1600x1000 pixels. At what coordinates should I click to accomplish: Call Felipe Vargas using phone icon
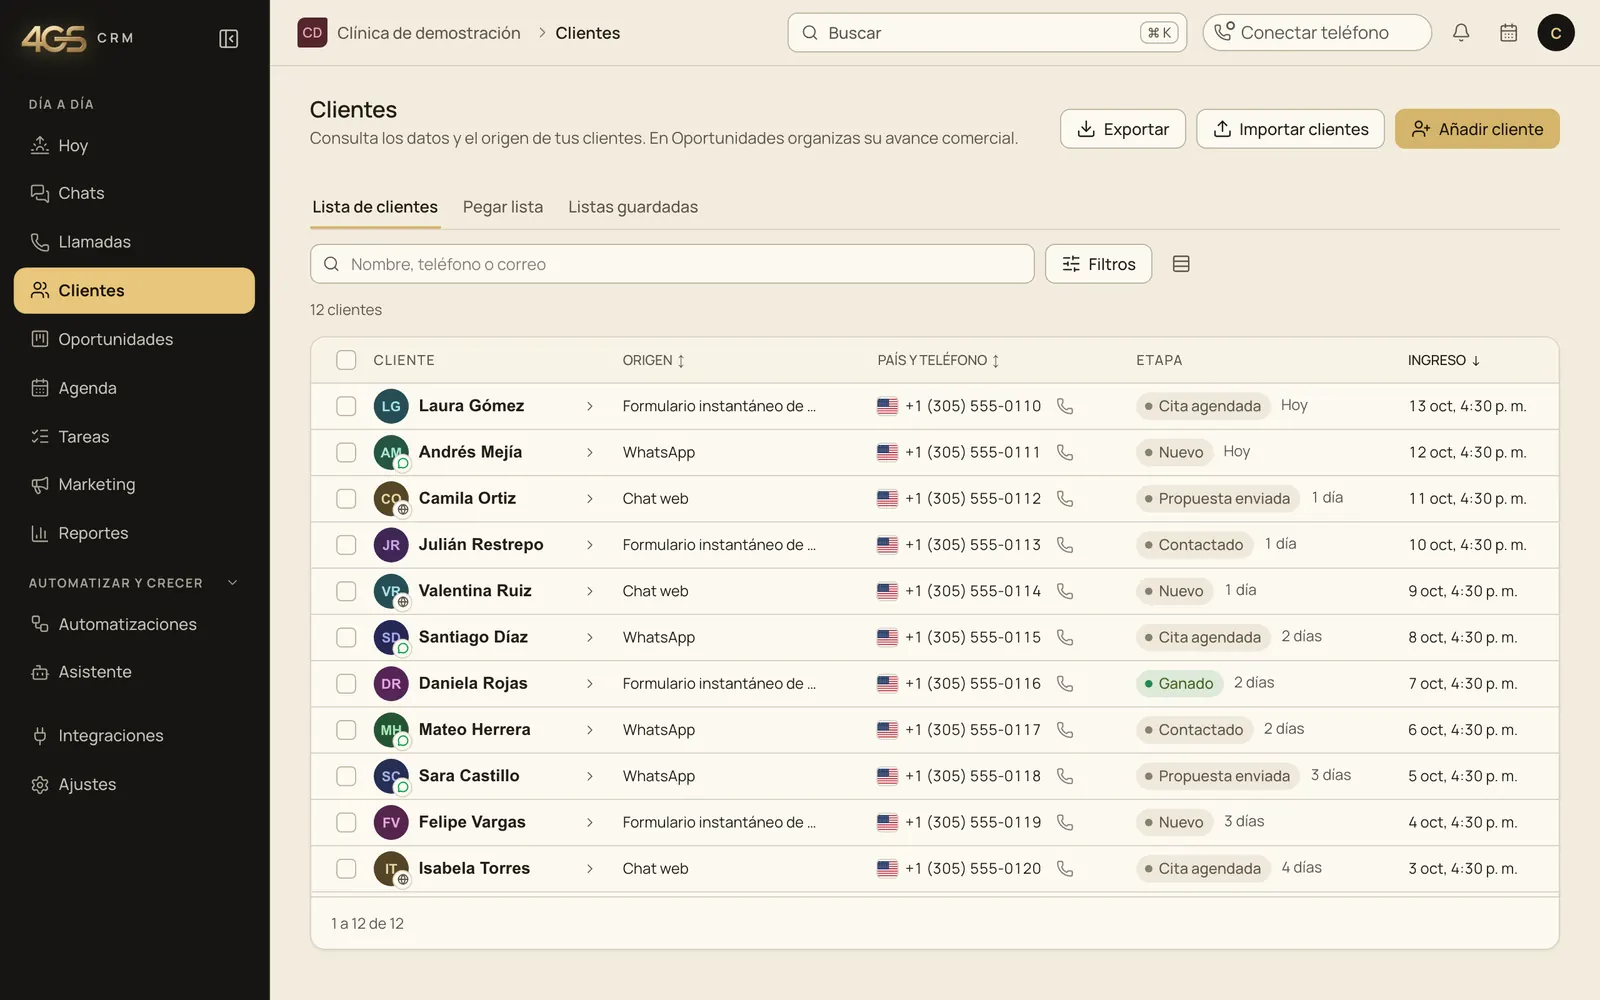click(x=1065, y=822)
